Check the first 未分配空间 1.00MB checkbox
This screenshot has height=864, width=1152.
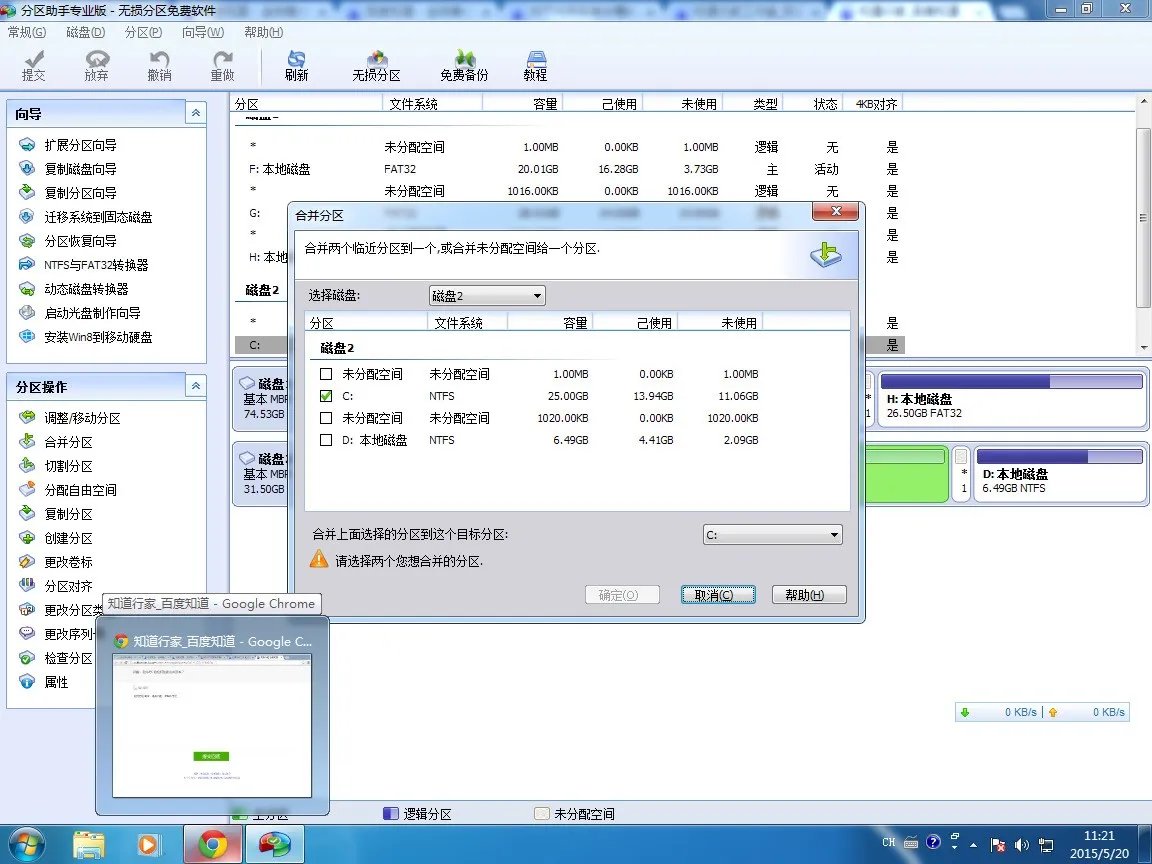tap(326, 374)
